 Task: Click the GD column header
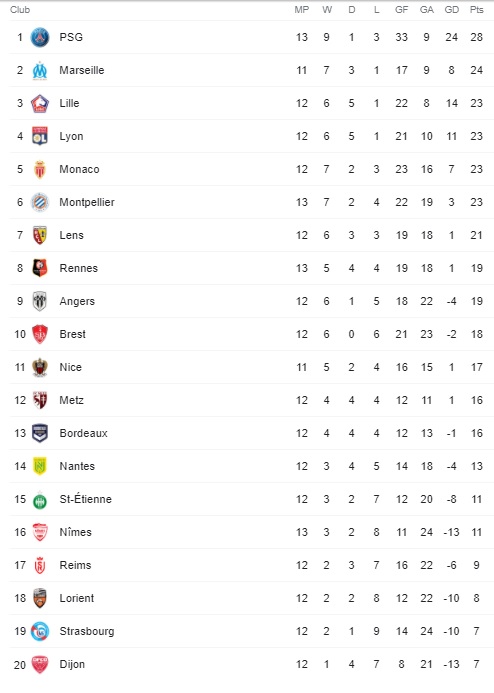point(452,10)
